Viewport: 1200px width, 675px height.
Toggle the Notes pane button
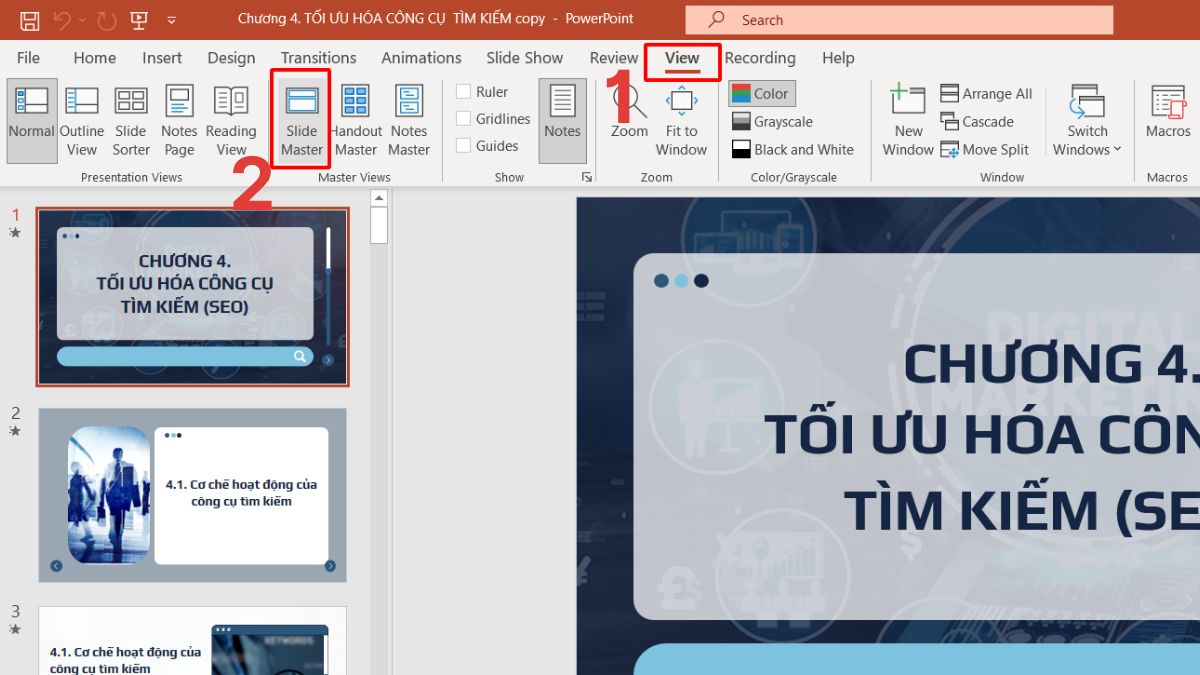pyautogui.click(x=562, y=121)
